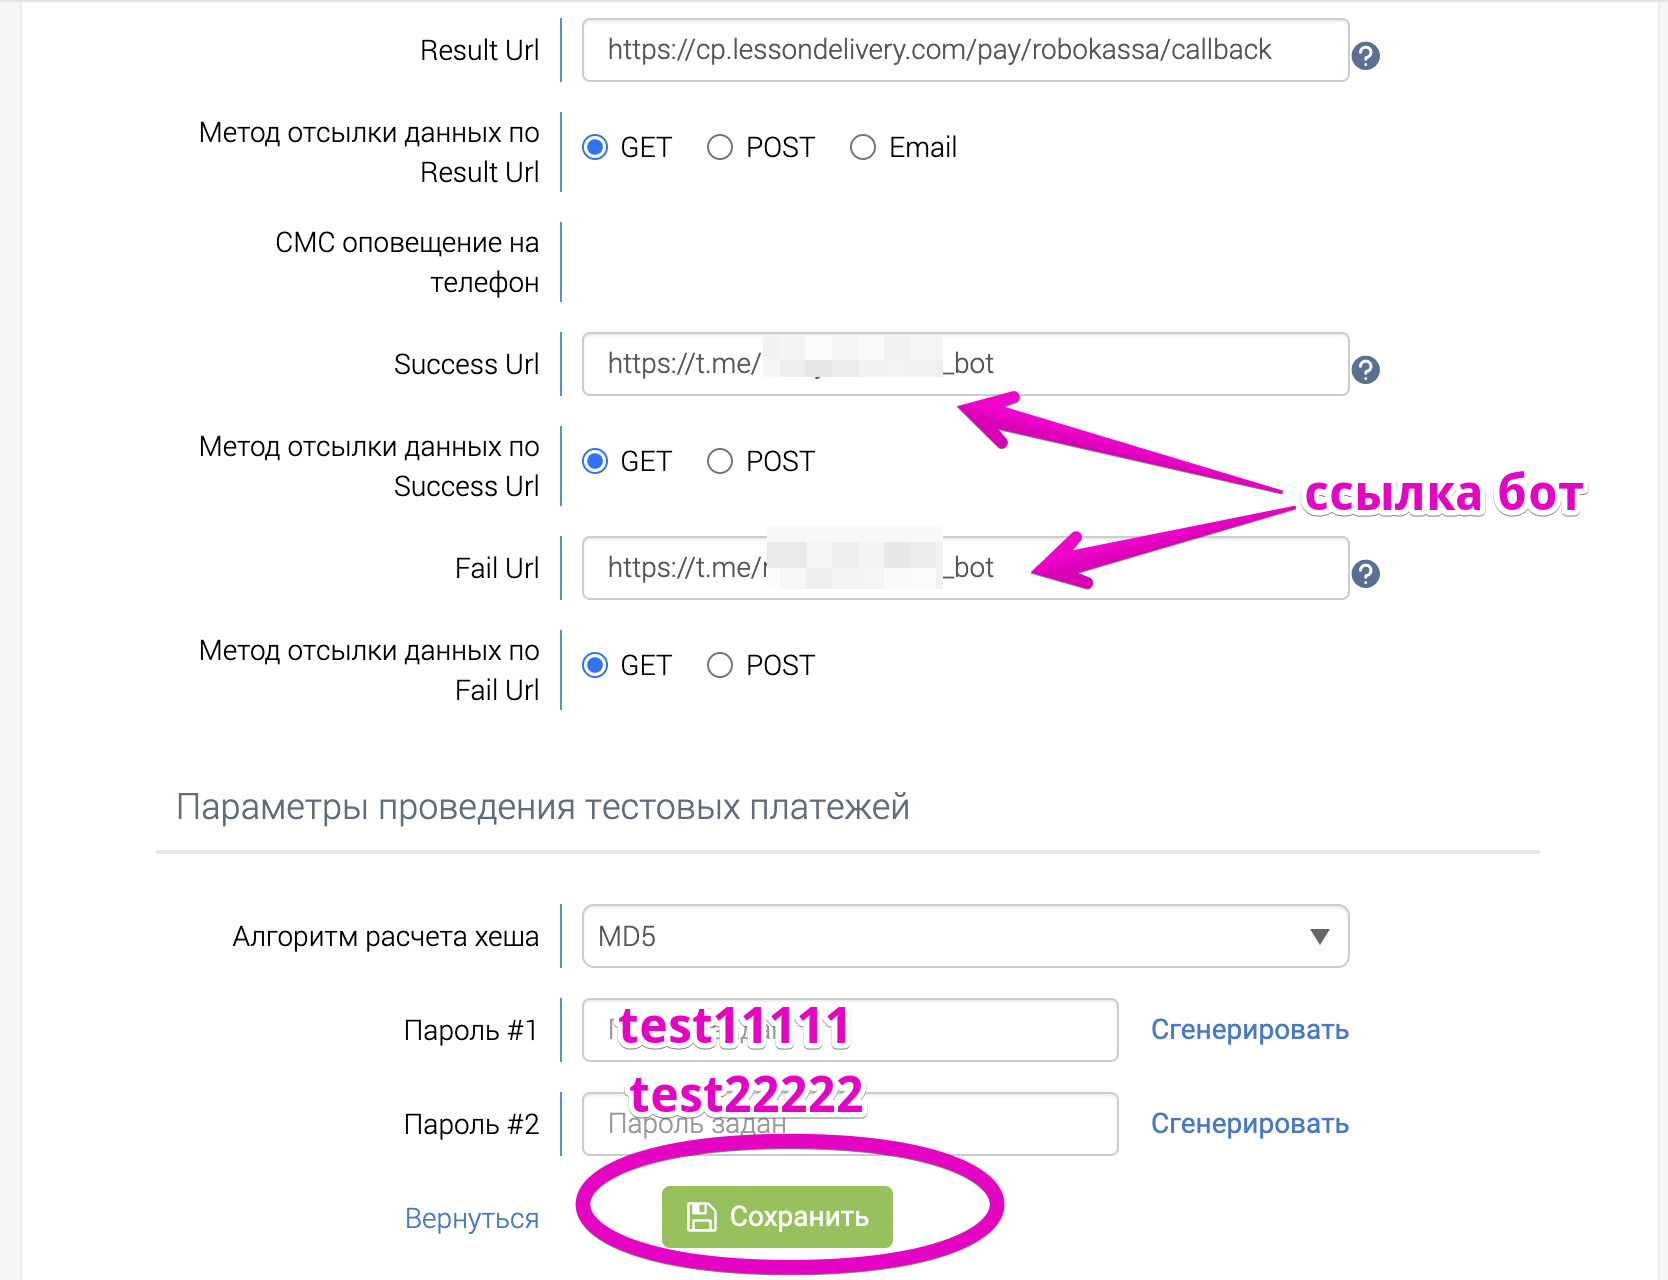Viewport: 1668px width, 1280px height.
Task: Click Сгенерировать next to Пароль #2
Action: coord(1249,1124)
